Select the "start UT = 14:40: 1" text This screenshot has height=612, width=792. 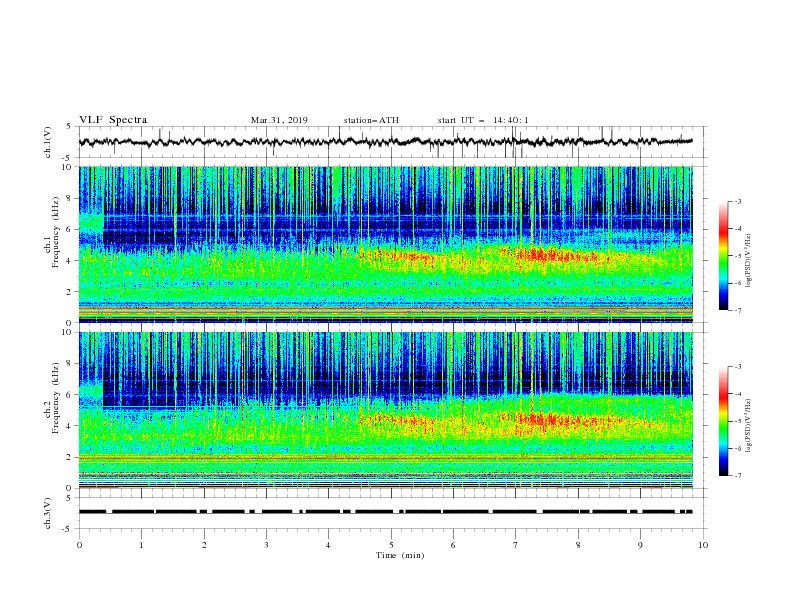pos(483,120)
